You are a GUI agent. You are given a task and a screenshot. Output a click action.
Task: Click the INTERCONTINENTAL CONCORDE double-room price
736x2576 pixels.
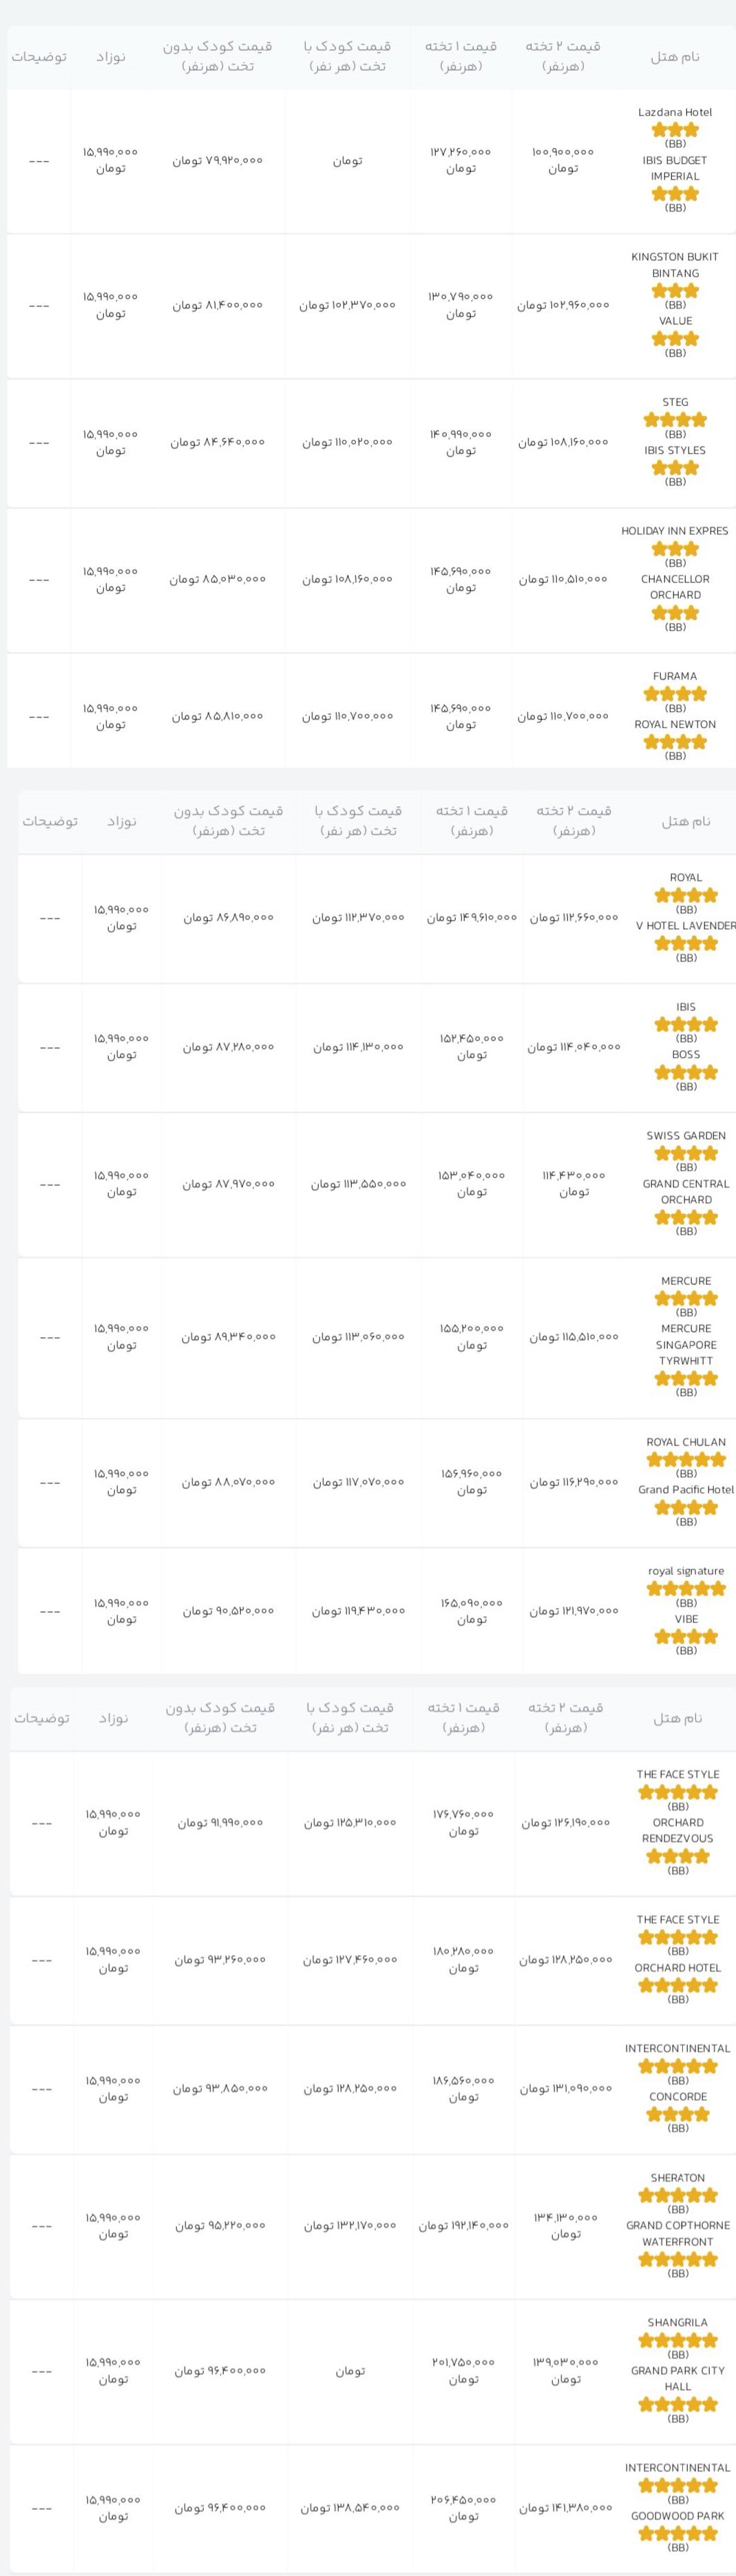pyautogui.click(x=566, y=2088)
